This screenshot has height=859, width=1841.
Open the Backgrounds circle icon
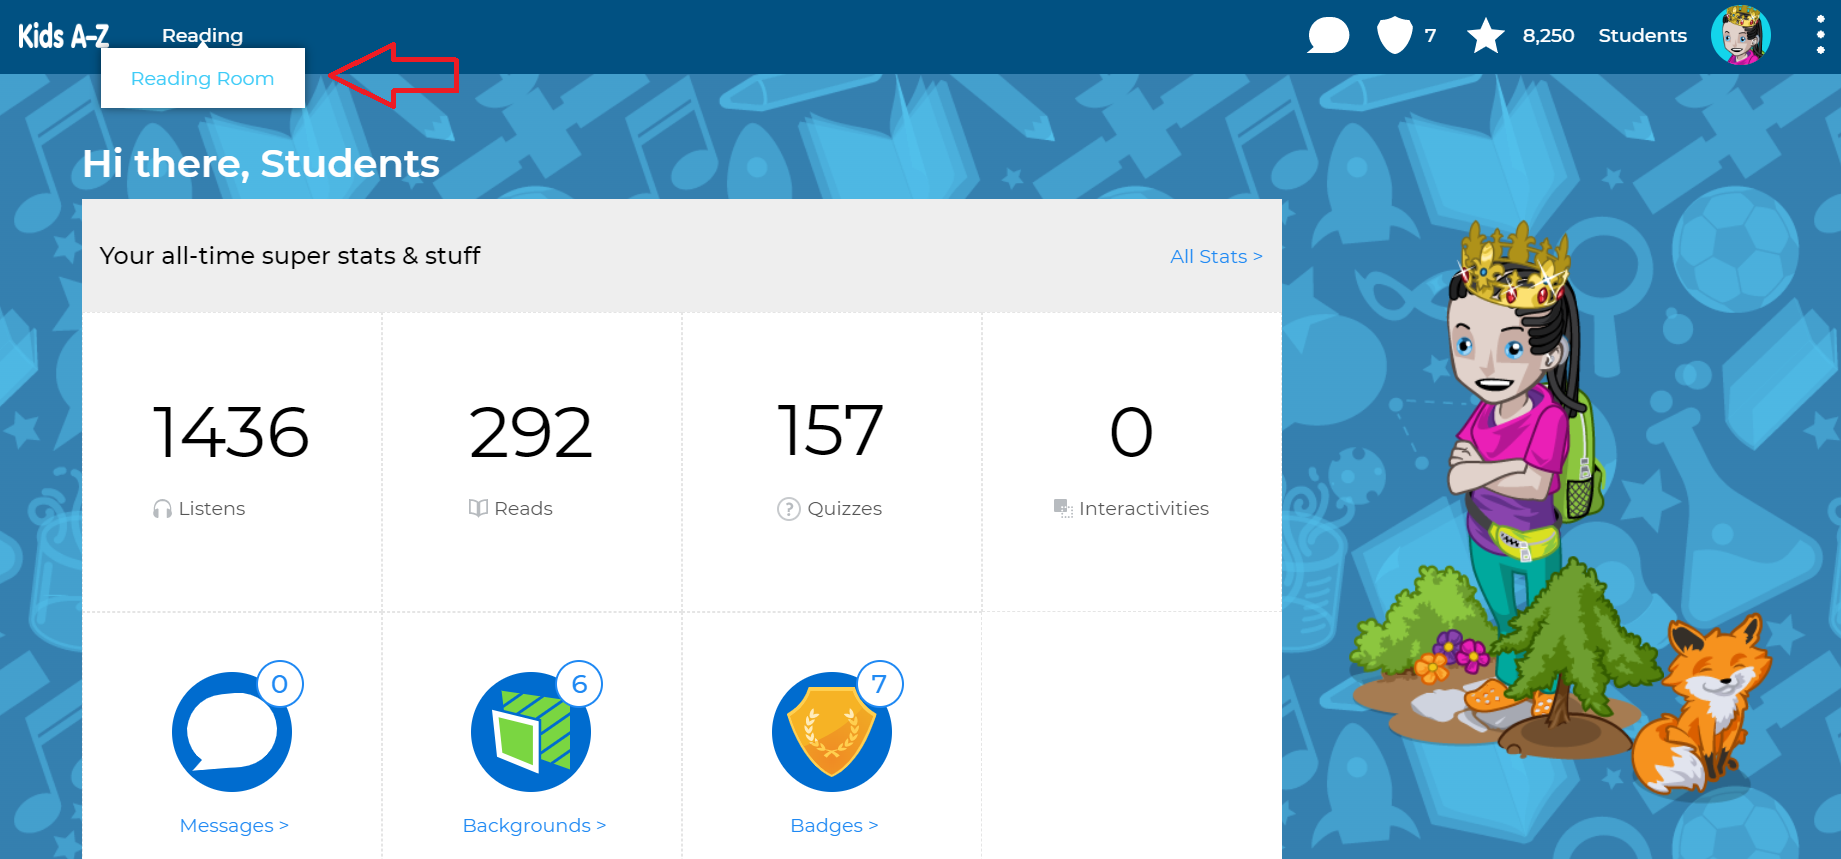coord(531,732)
